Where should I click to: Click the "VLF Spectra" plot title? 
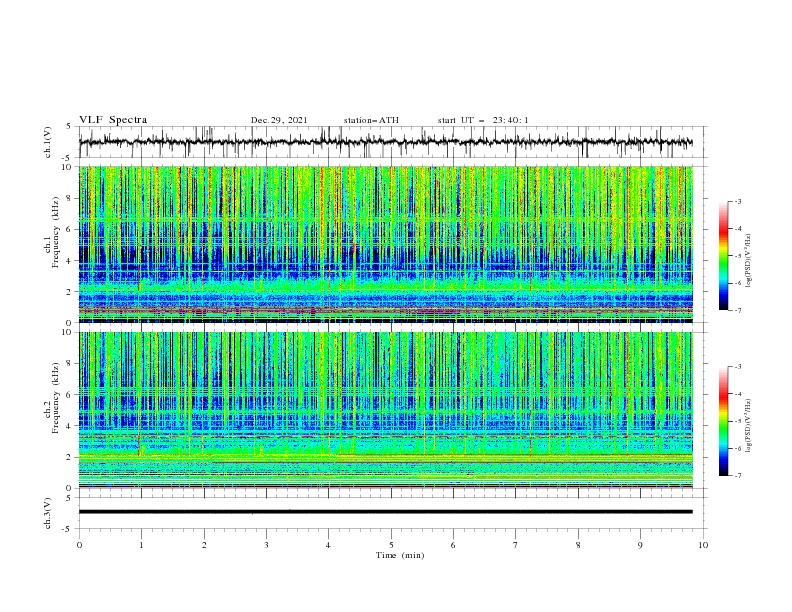(x=113, y=120)
